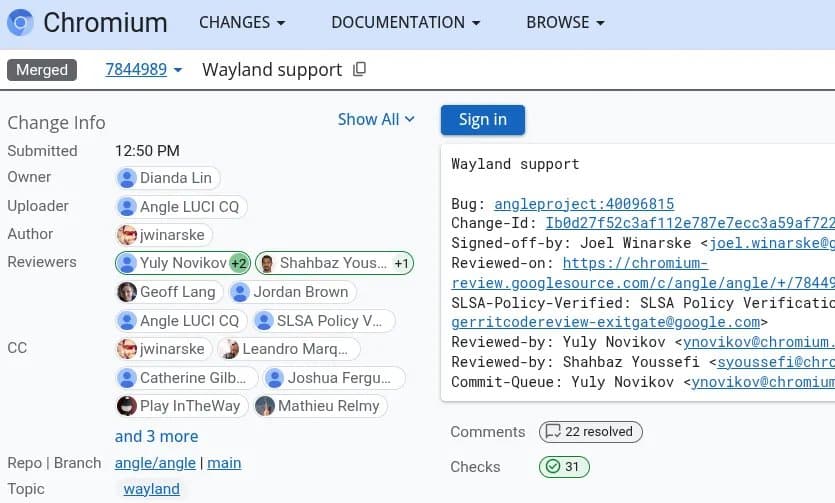Open the Reviewed-on chromium-review URL
Screen dimensions: 835x503
coord(643,273)
